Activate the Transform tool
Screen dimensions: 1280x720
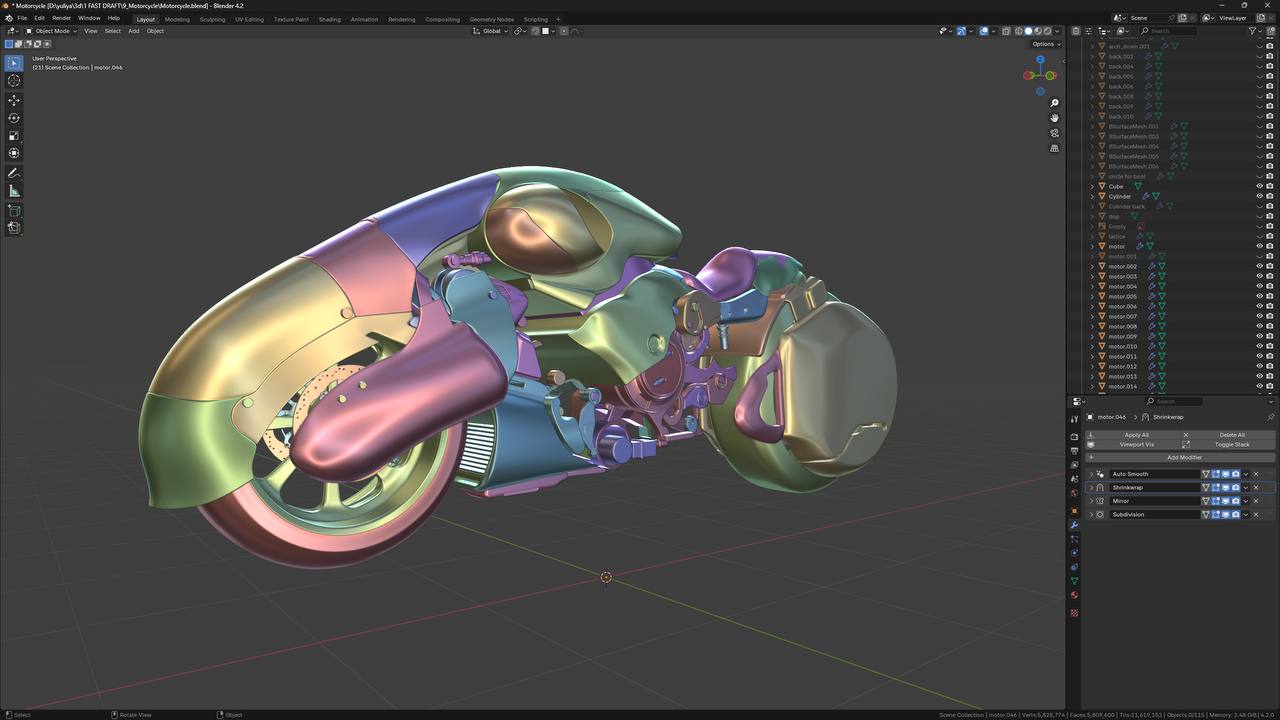click(x=14, y=153)
